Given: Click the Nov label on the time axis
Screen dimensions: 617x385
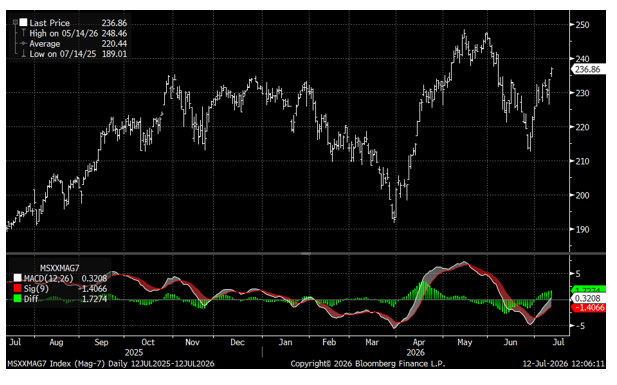Looking at the screenshot, I should click(192, 342).
